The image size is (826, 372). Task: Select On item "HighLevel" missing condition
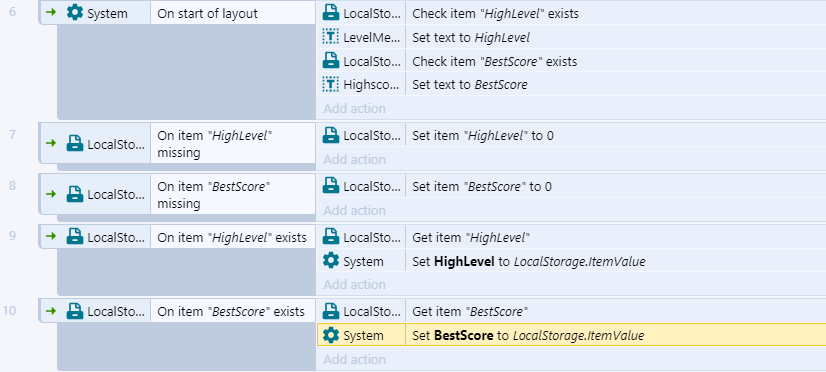click(x=233, y=143)
